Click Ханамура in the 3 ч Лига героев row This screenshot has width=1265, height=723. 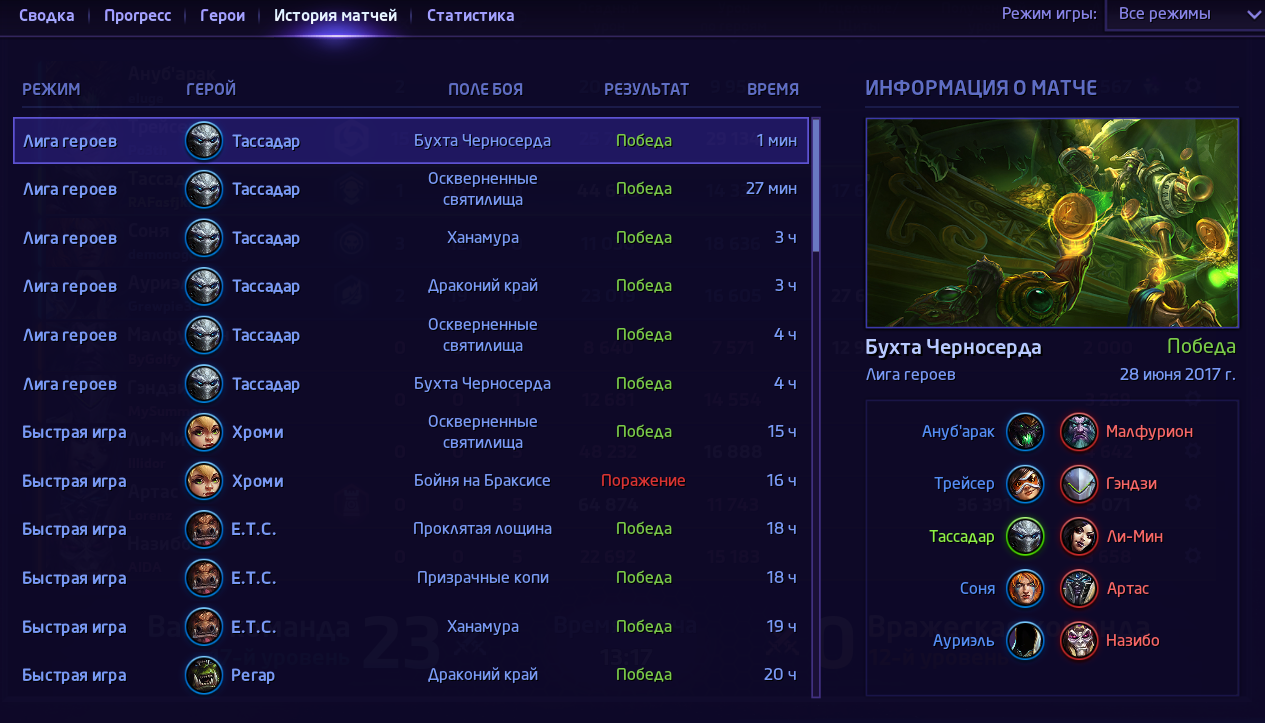[x=482, y=238]
